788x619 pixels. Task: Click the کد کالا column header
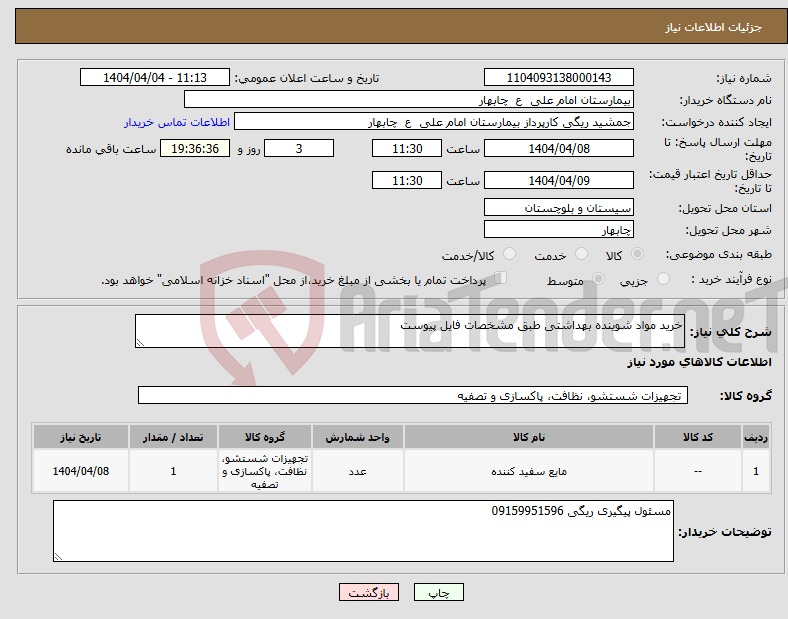pos(698,437)
